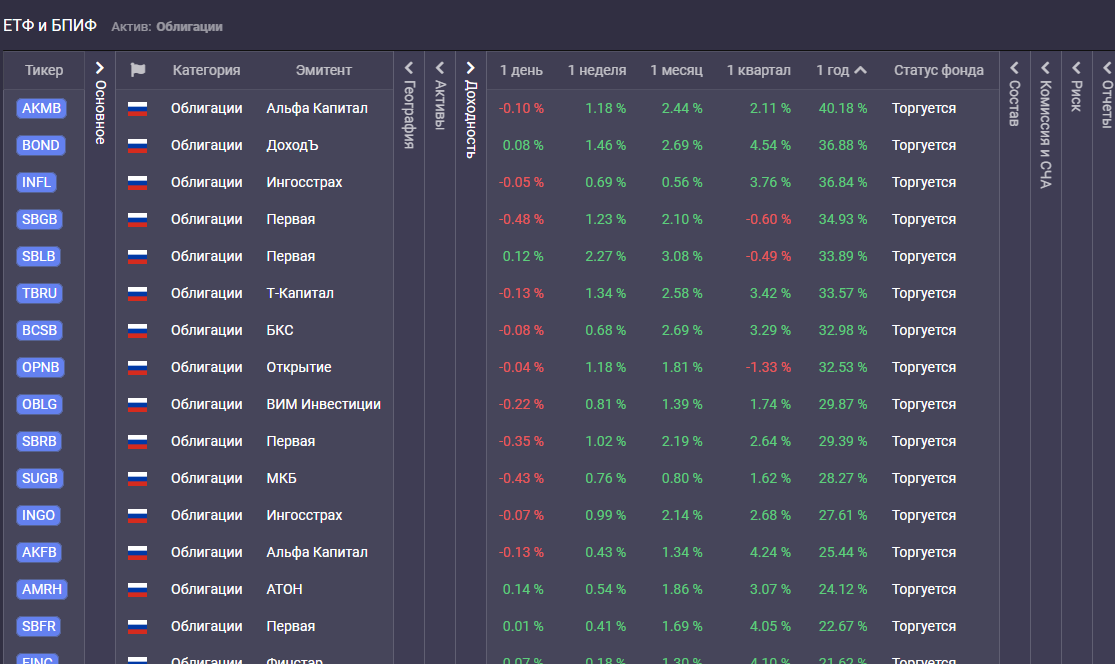Sort by Статус фонда column header
This screenshot has width=1115, height=664.
(x=939, y=70)
